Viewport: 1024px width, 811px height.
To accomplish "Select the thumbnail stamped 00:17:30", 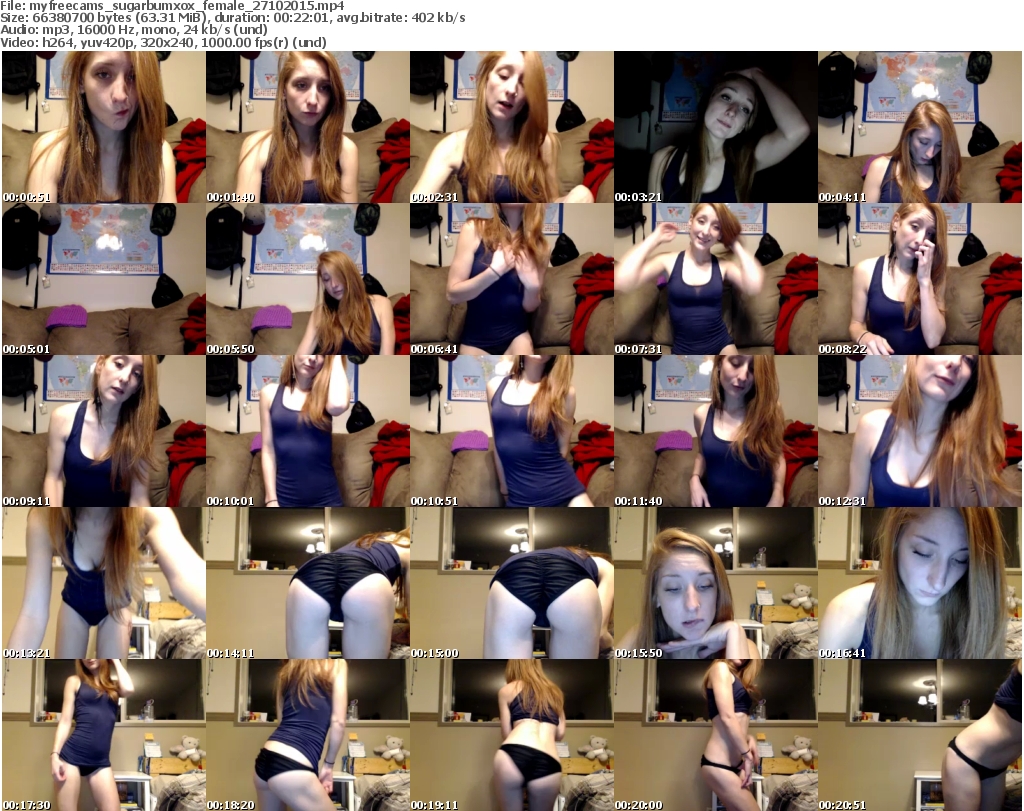I will (104, 735).
